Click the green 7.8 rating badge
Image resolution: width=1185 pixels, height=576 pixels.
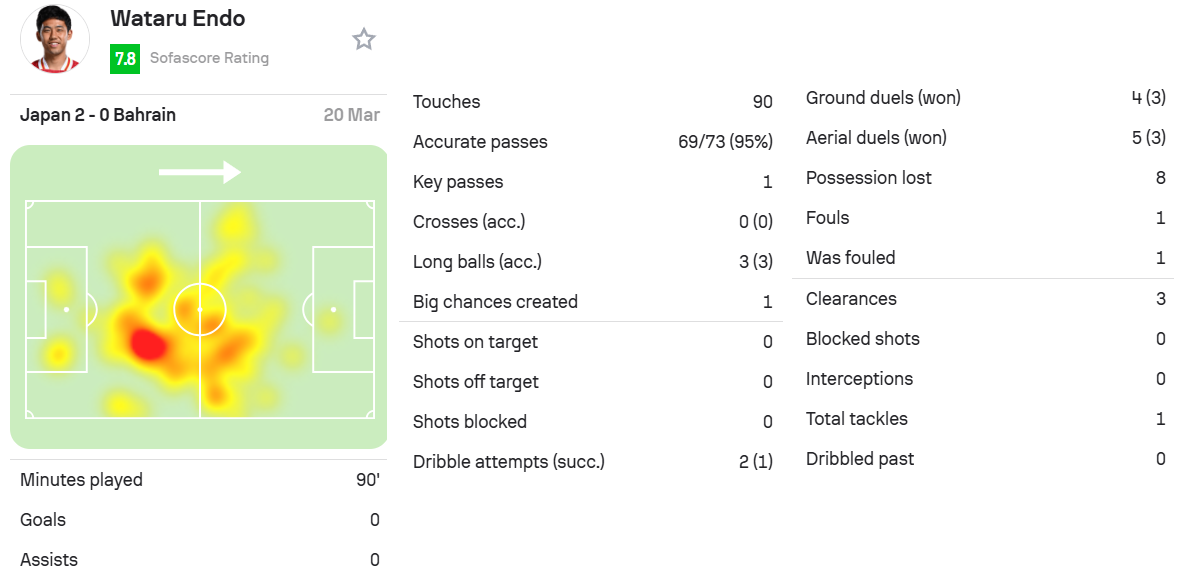tap(125, 58)
